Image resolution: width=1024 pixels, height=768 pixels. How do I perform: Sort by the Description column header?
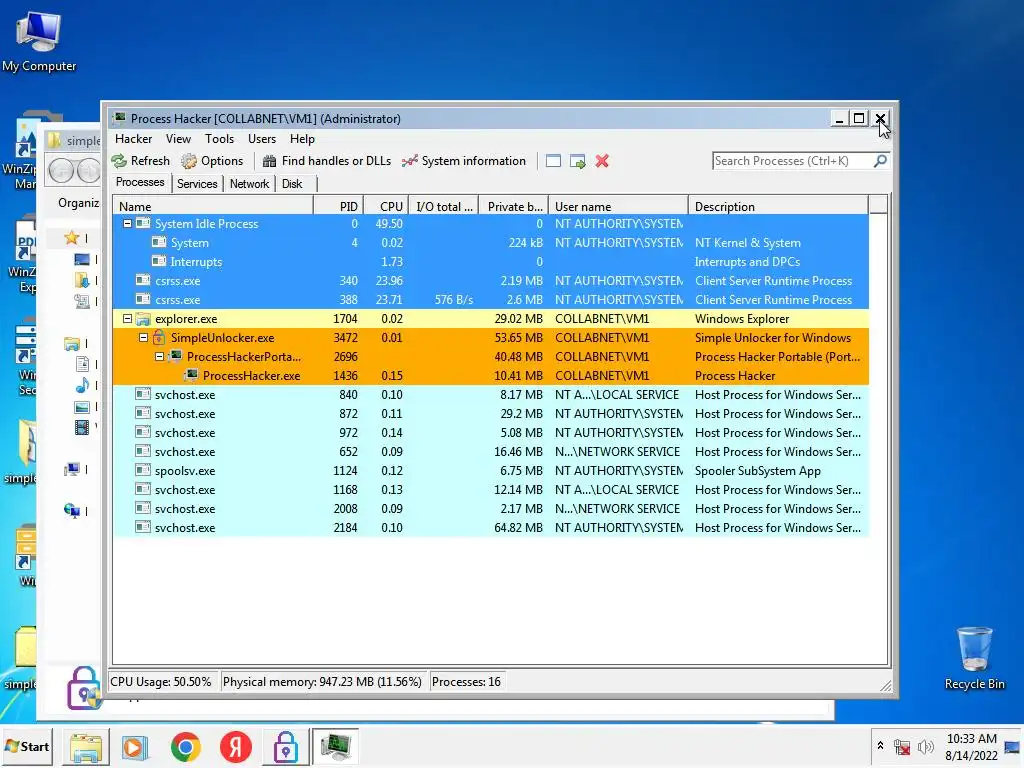(778, 206)
